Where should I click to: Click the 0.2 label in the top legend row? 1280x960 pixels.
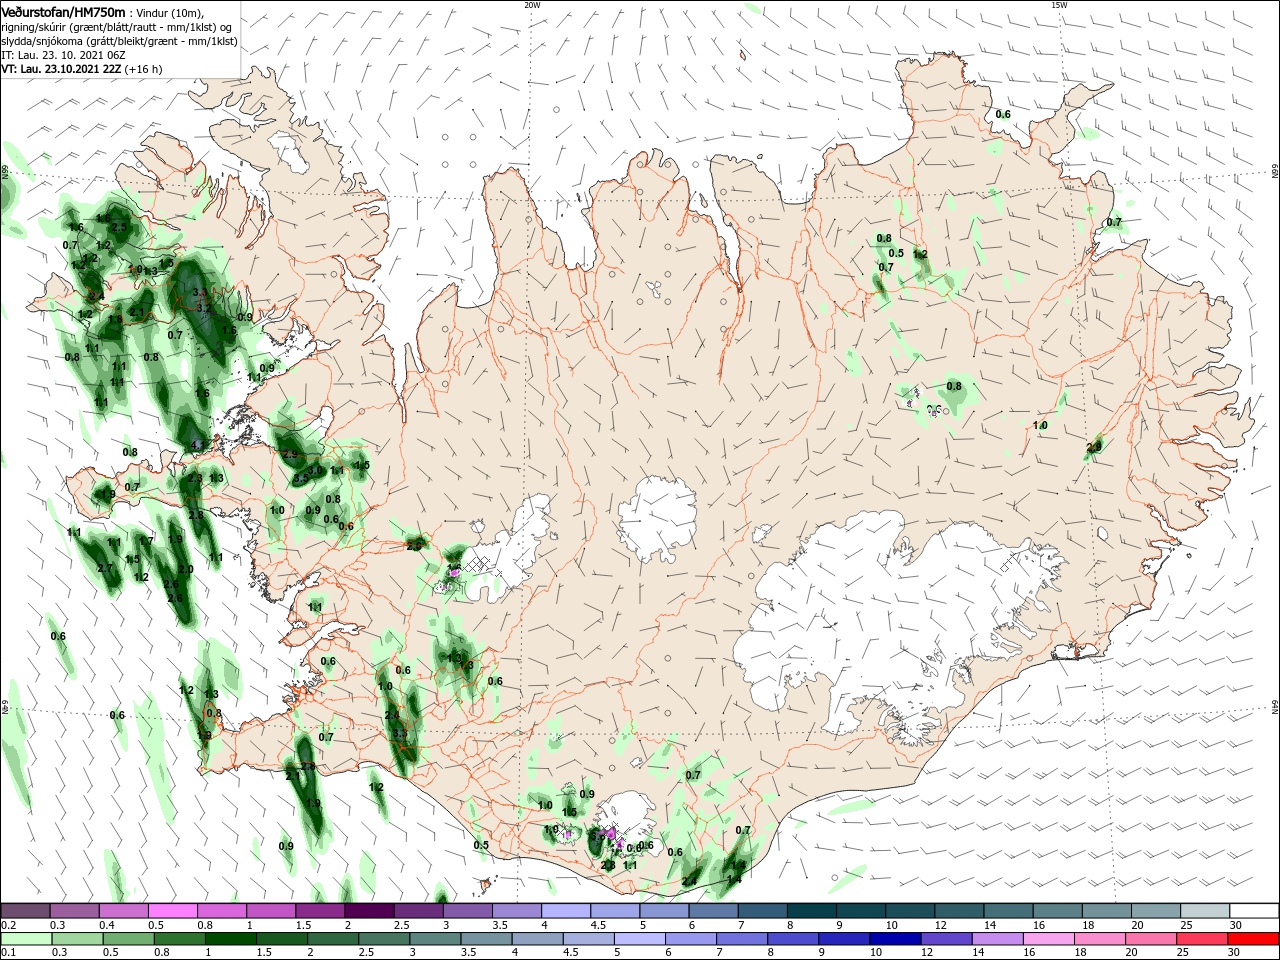click(8, 925)
